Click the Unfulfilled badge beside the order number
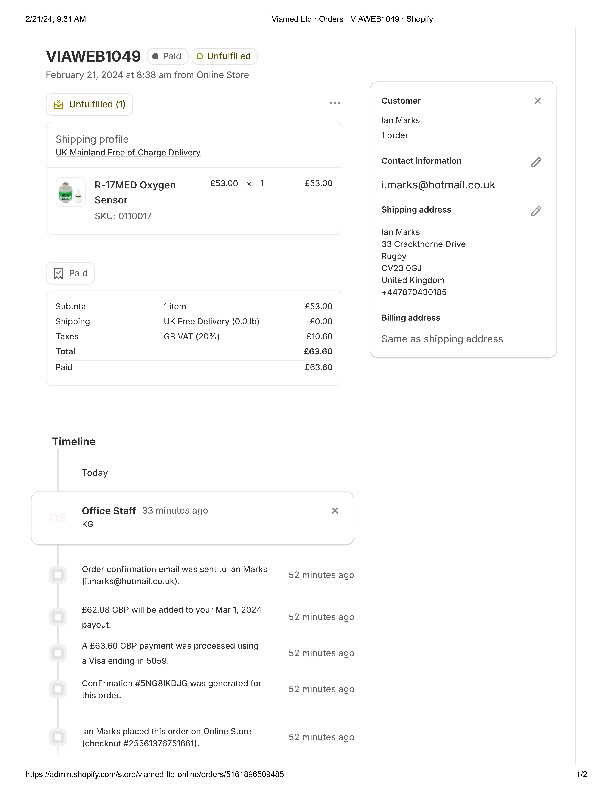Viewport: 612px width, 792px height. click(x=224, y=57)
